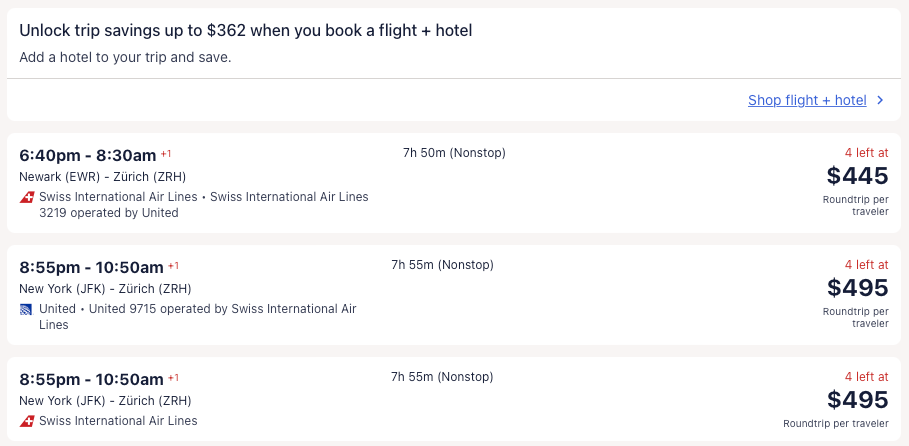Click the Newark (EWR) - Zürich (ZRH) route text
This screenshot has height=446, width=909.
pyautogui.click(x=103, y=177)
